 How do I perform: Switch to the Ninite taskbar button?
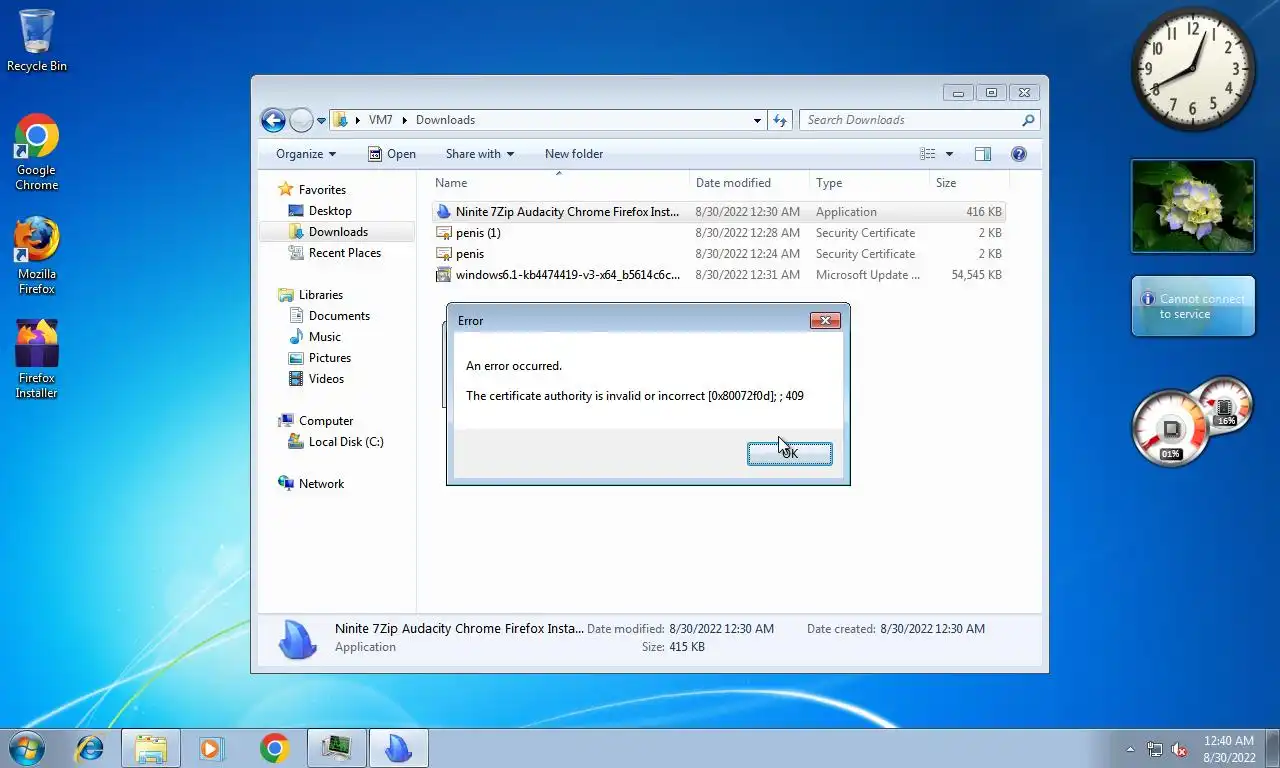tap(399, 748)
